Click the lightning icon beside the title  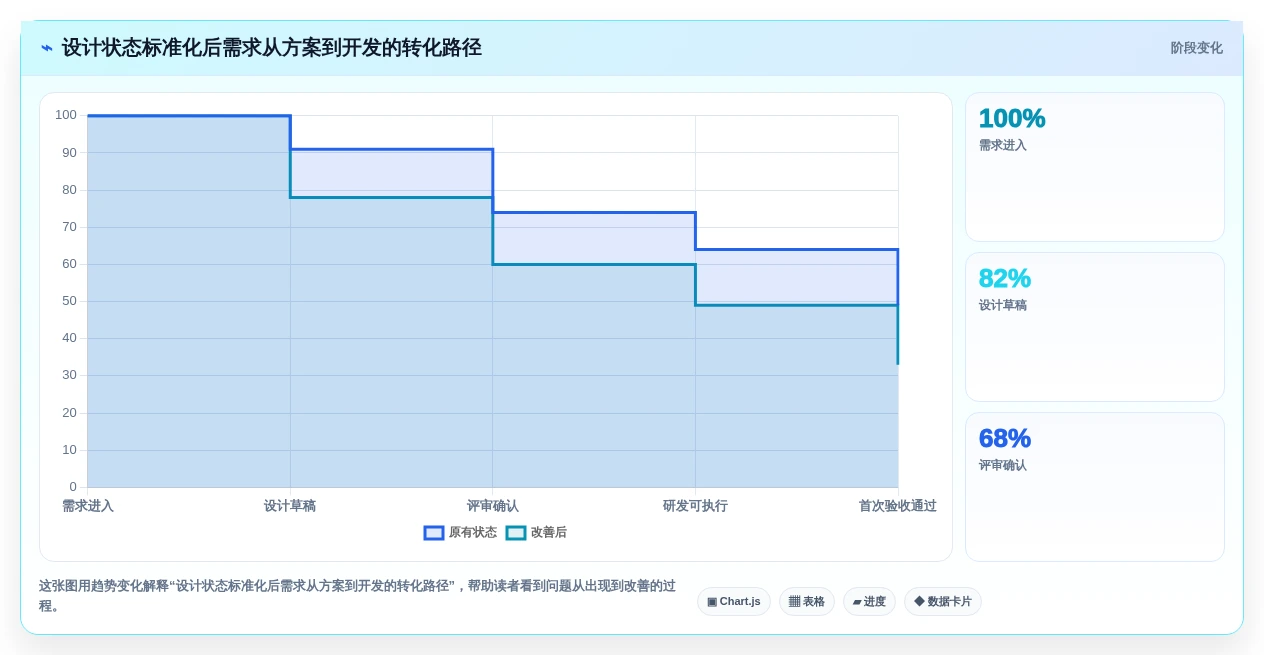47,48
